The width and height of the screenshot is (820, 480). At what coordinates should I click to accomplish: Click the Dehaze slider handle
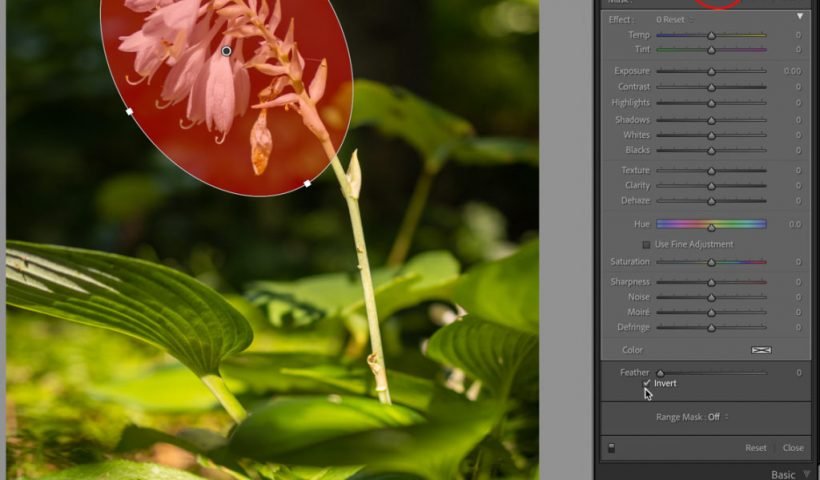click(711, 201)
